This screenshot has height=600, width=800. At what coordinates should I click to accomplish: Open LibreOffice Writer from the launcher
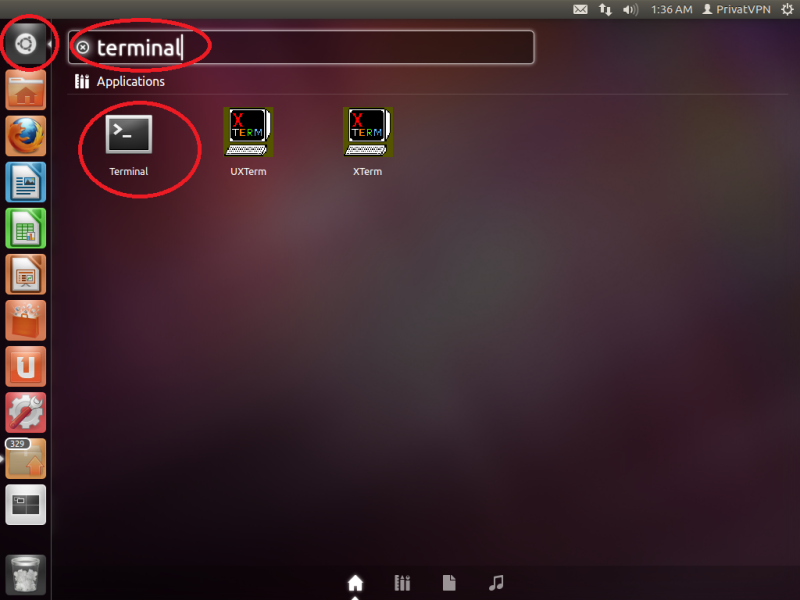(x=25, y=183)
